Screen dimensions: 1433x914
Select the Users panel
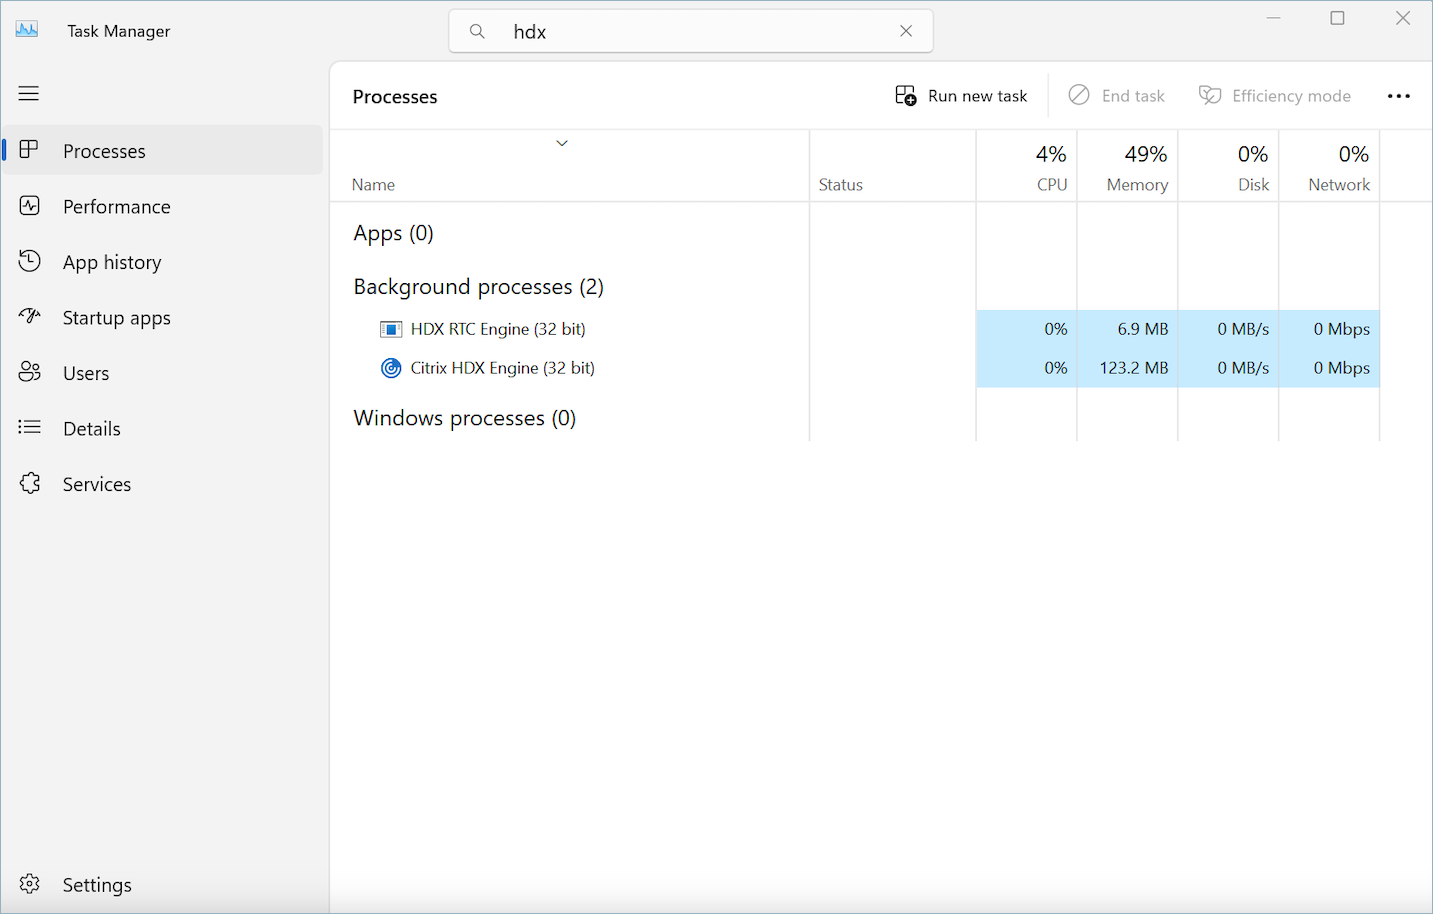(x=86, y=372)
